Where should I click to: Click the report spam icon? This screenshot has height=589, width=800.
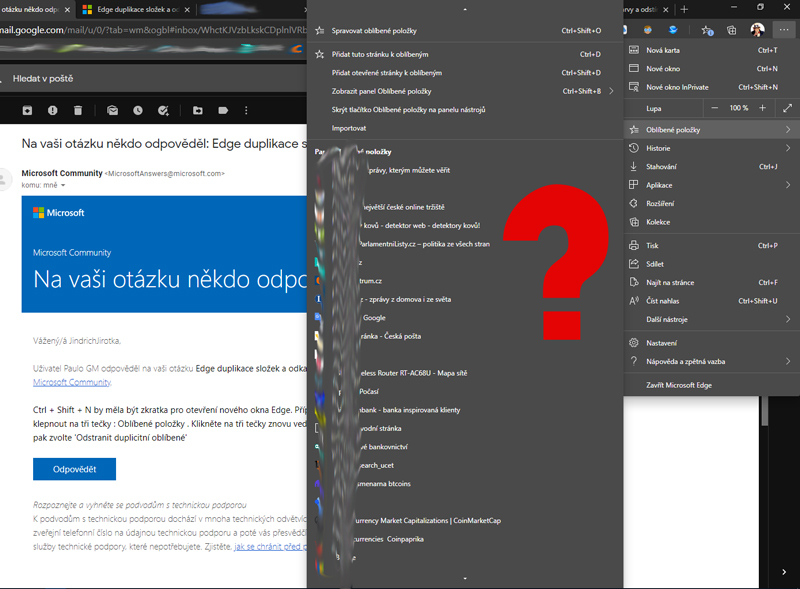click(53, 110)
